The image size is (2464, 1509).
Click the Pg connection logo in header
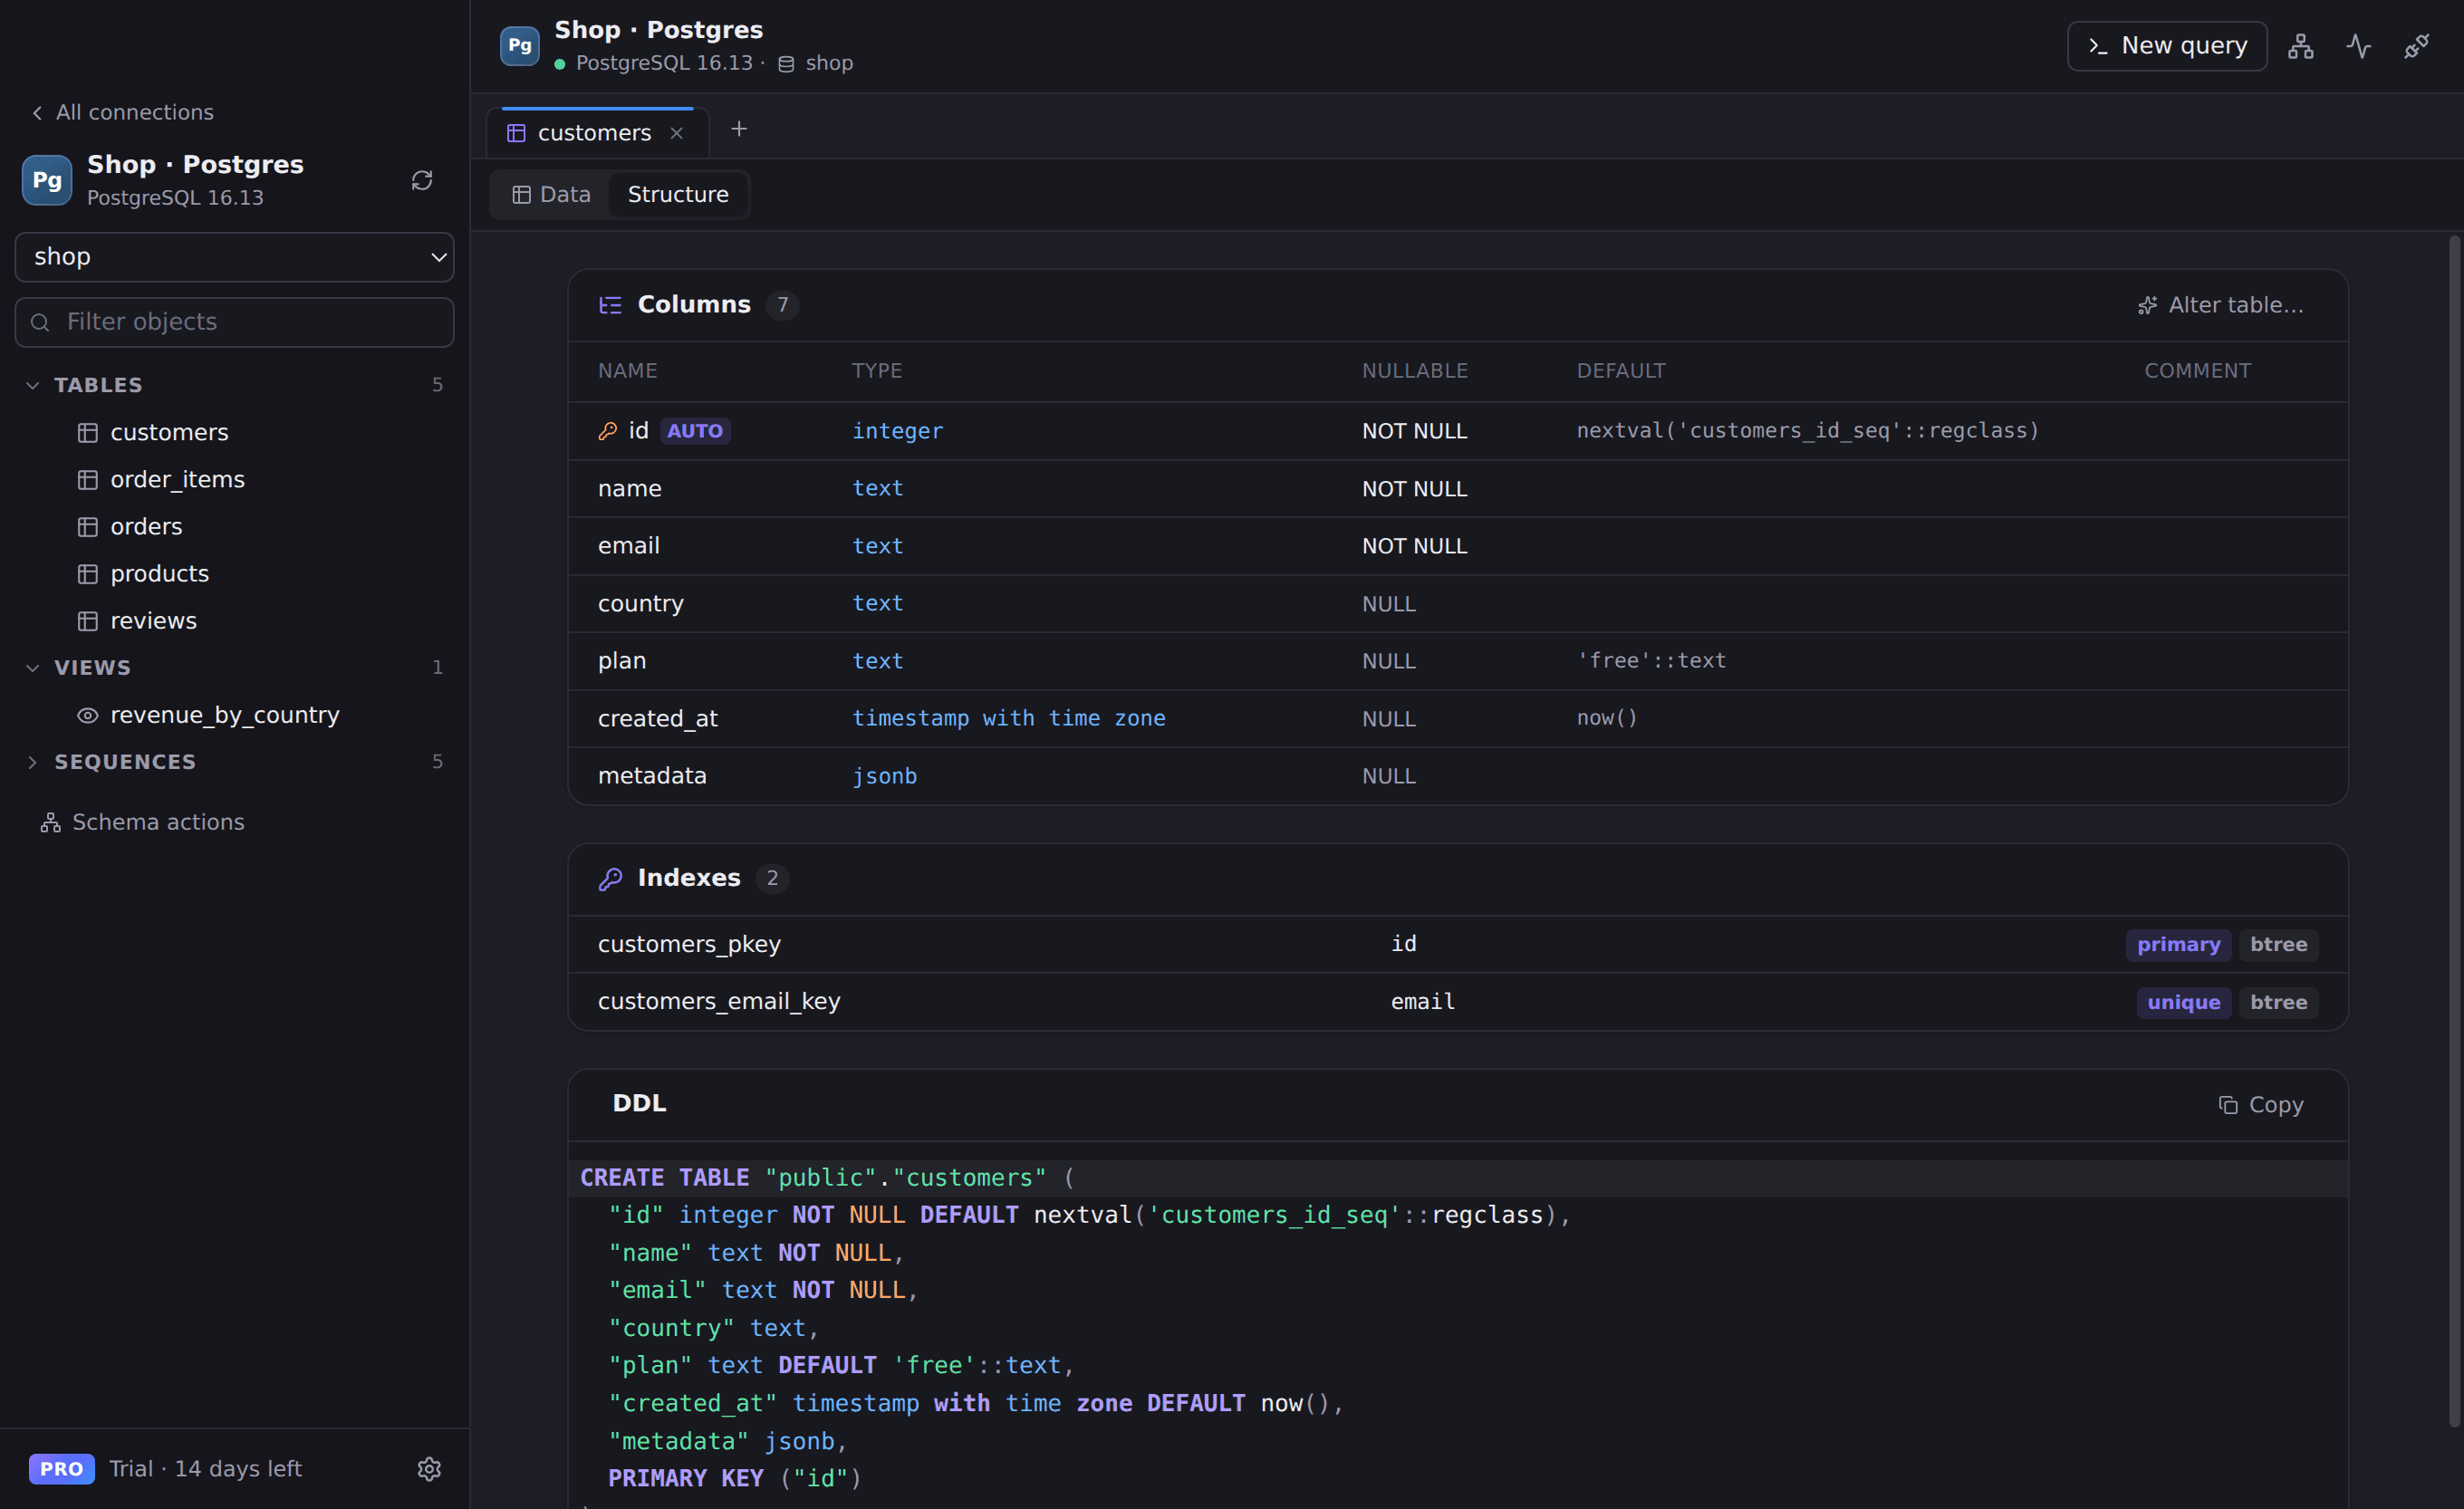(x=519, y=45)
